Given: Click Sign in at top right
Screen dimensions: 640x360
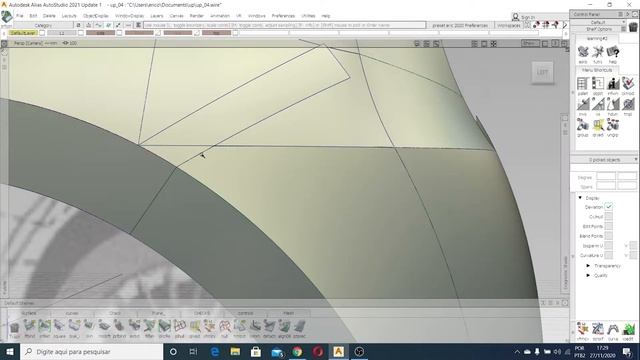Looking at the screenshot, I should coord(528,18).
